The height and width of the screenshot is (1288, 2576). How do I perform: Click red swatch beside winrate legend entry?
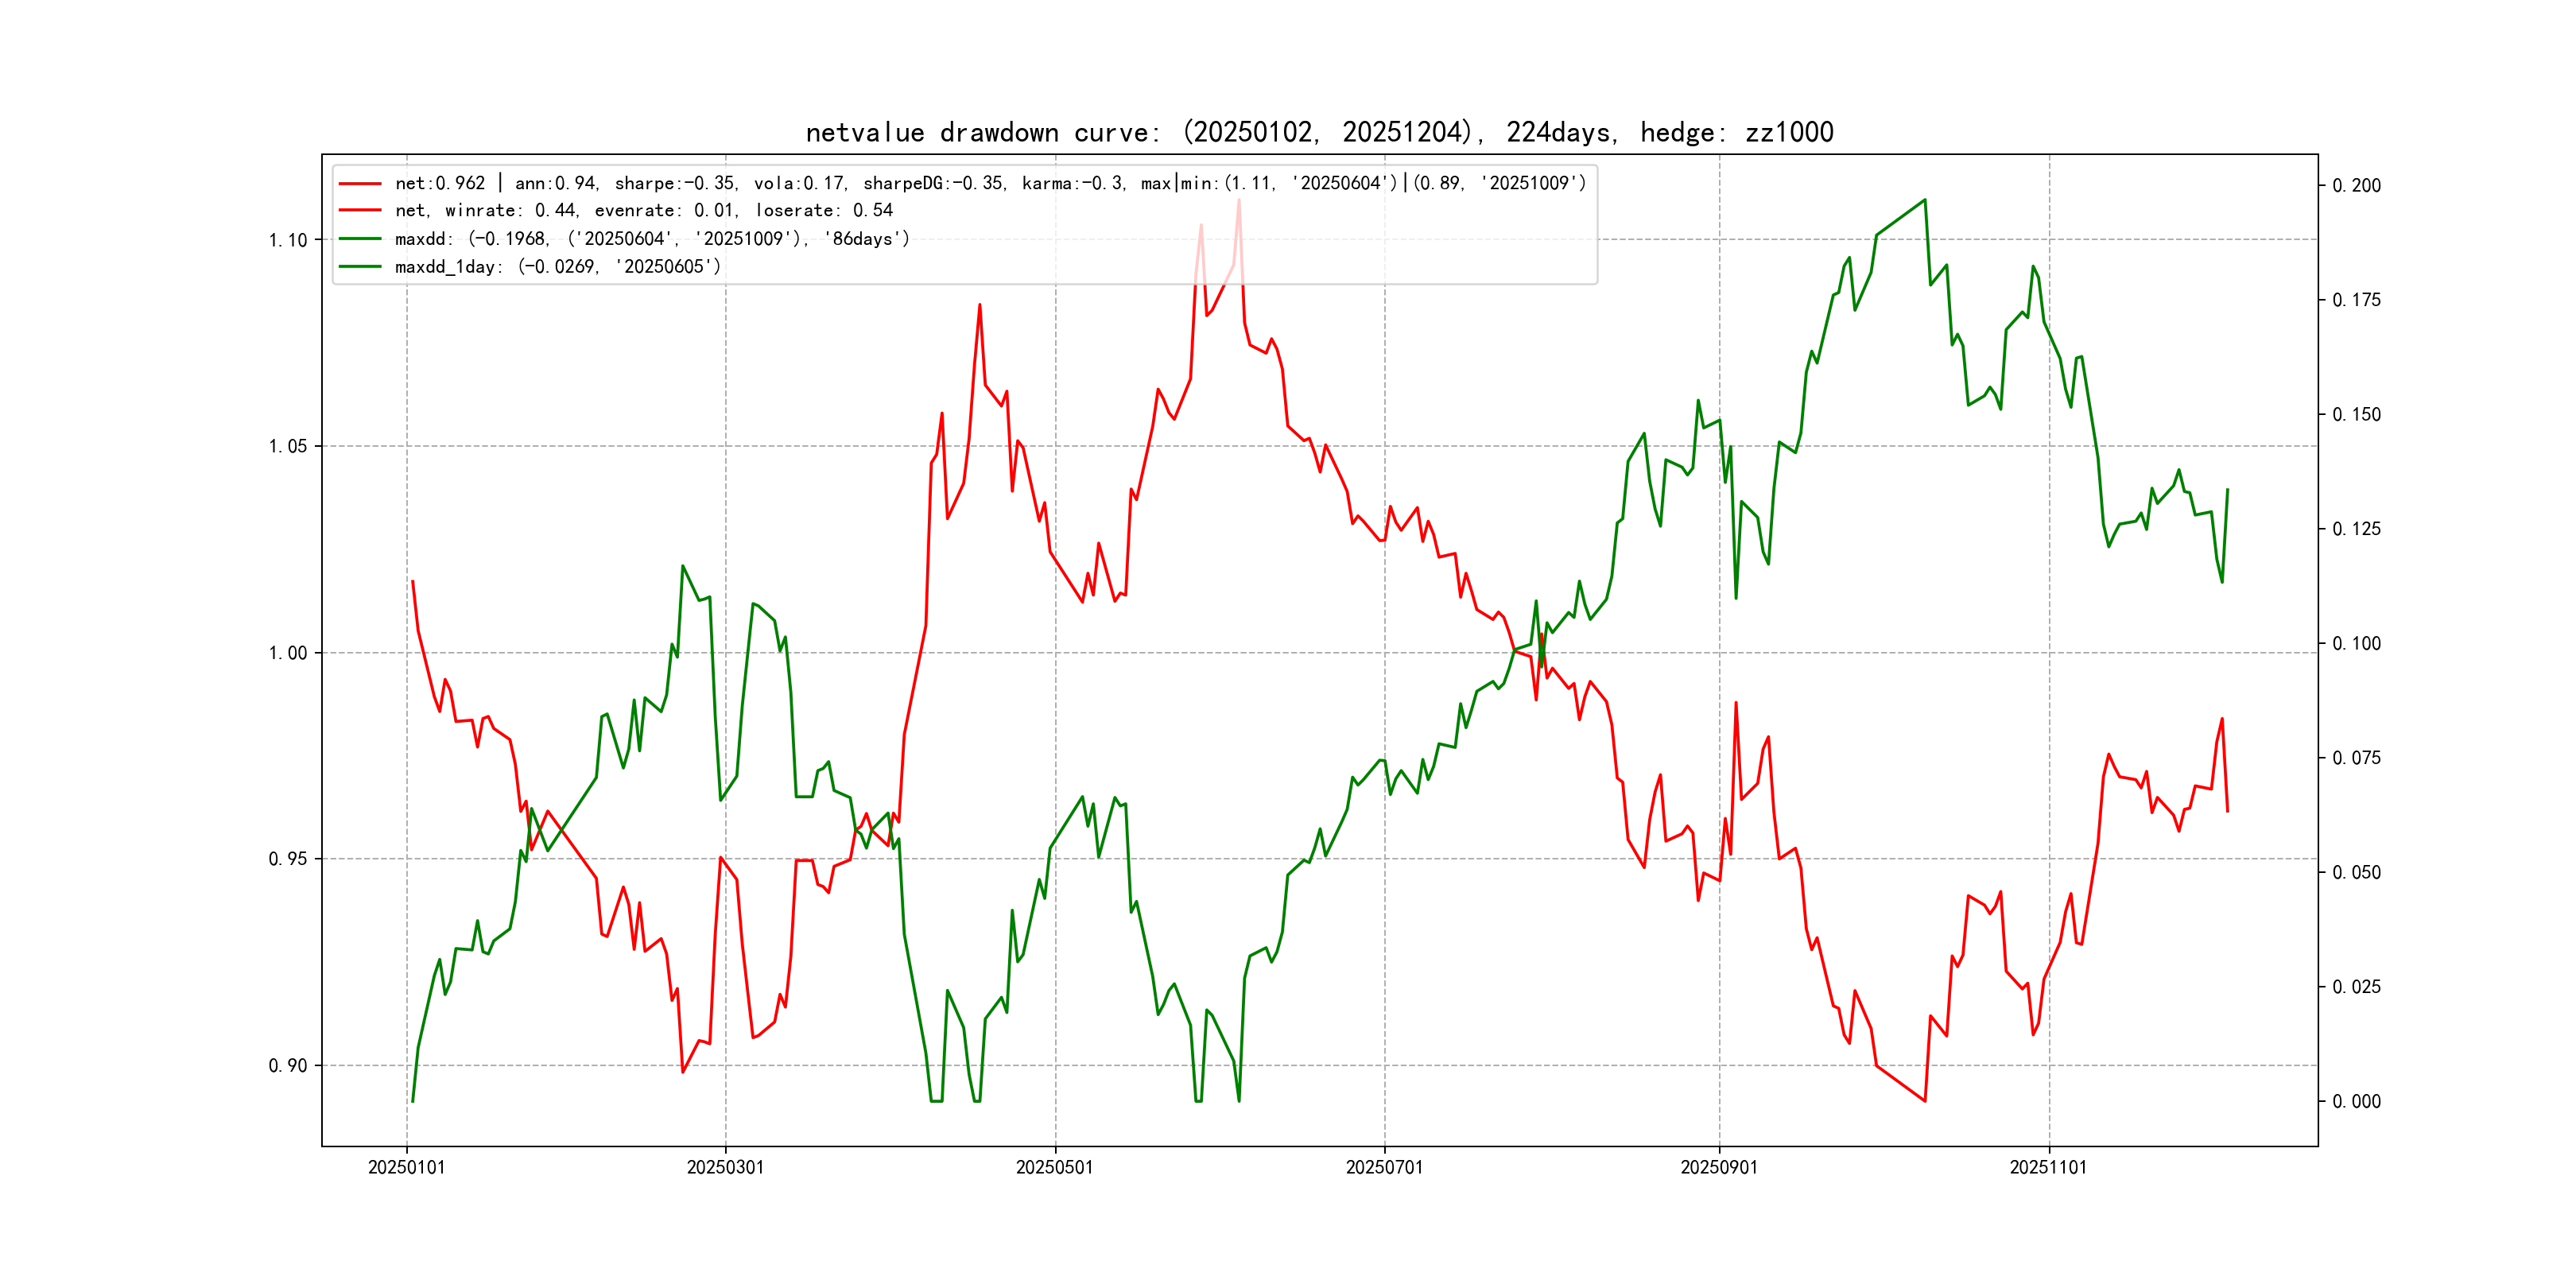[359, 210]
